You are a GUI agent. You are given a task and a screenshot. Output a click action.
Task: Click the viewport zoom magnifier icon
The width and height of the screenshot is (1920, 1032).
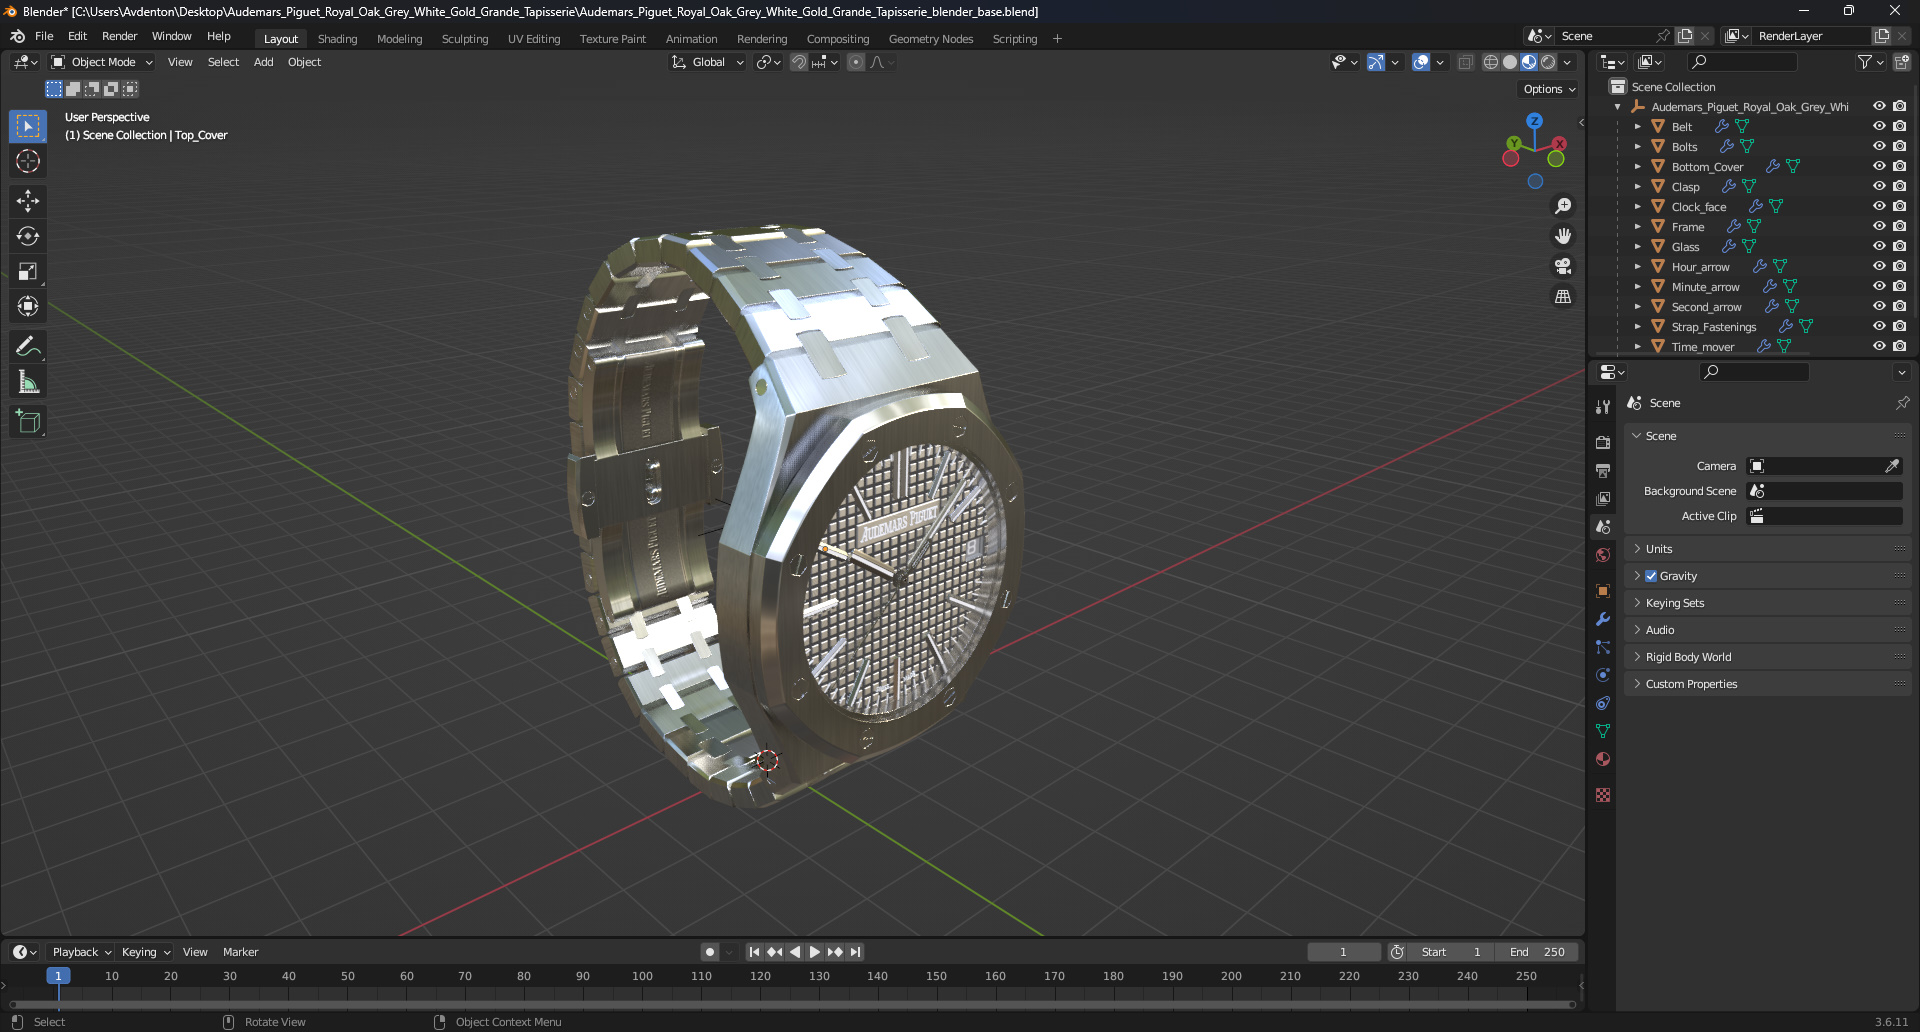[1562, 206]
